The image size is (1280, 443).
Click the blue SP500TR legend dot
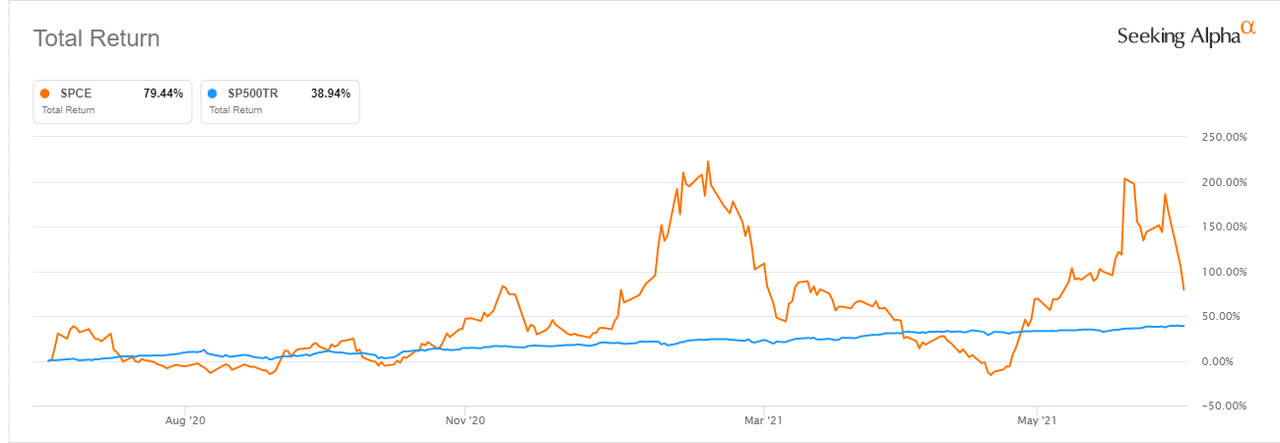[x=214, y=93]
